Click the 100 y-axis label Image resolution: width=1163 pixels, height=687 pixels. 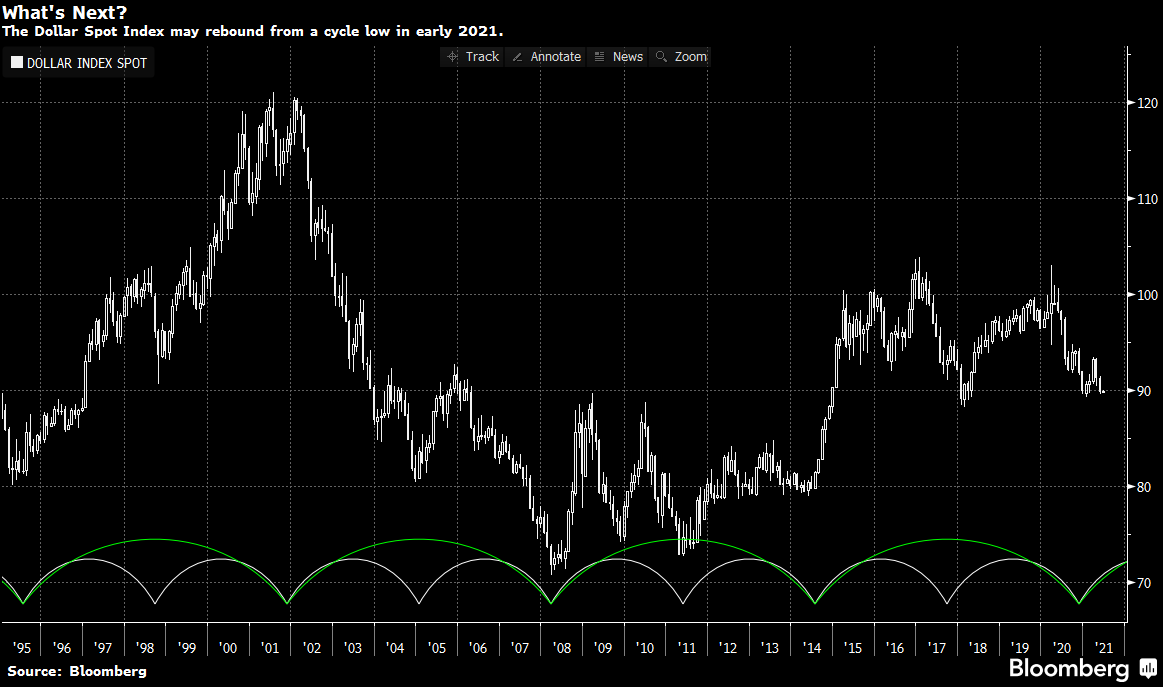click(1147, 295)
